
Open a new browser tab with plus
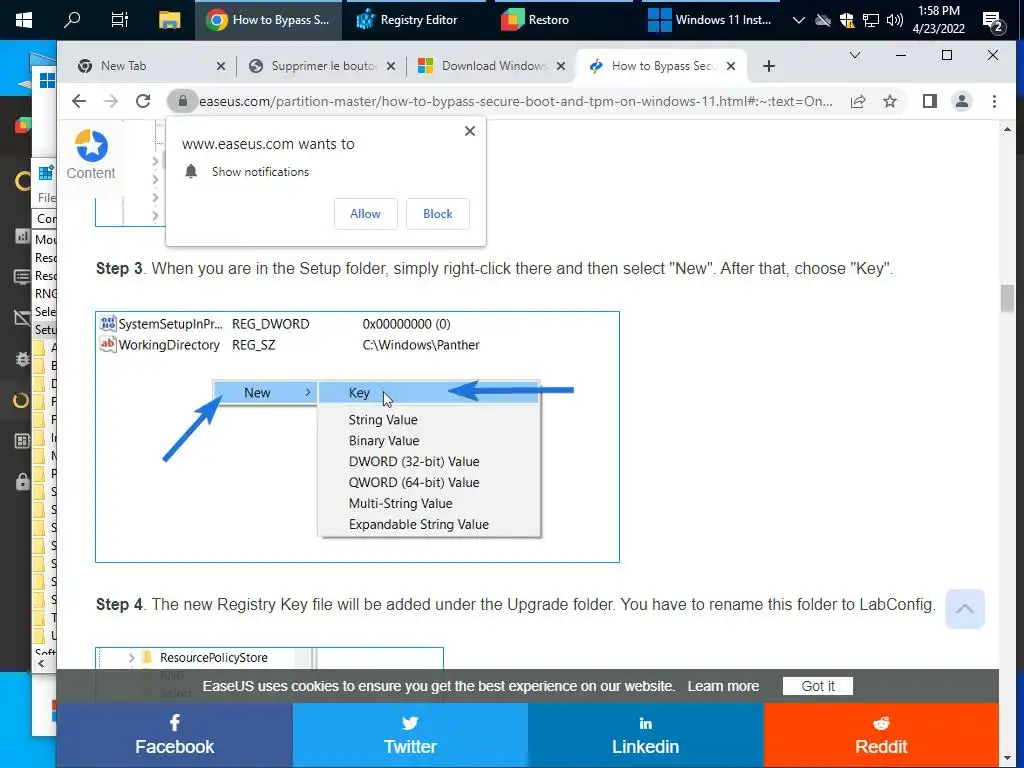point(769,66)
